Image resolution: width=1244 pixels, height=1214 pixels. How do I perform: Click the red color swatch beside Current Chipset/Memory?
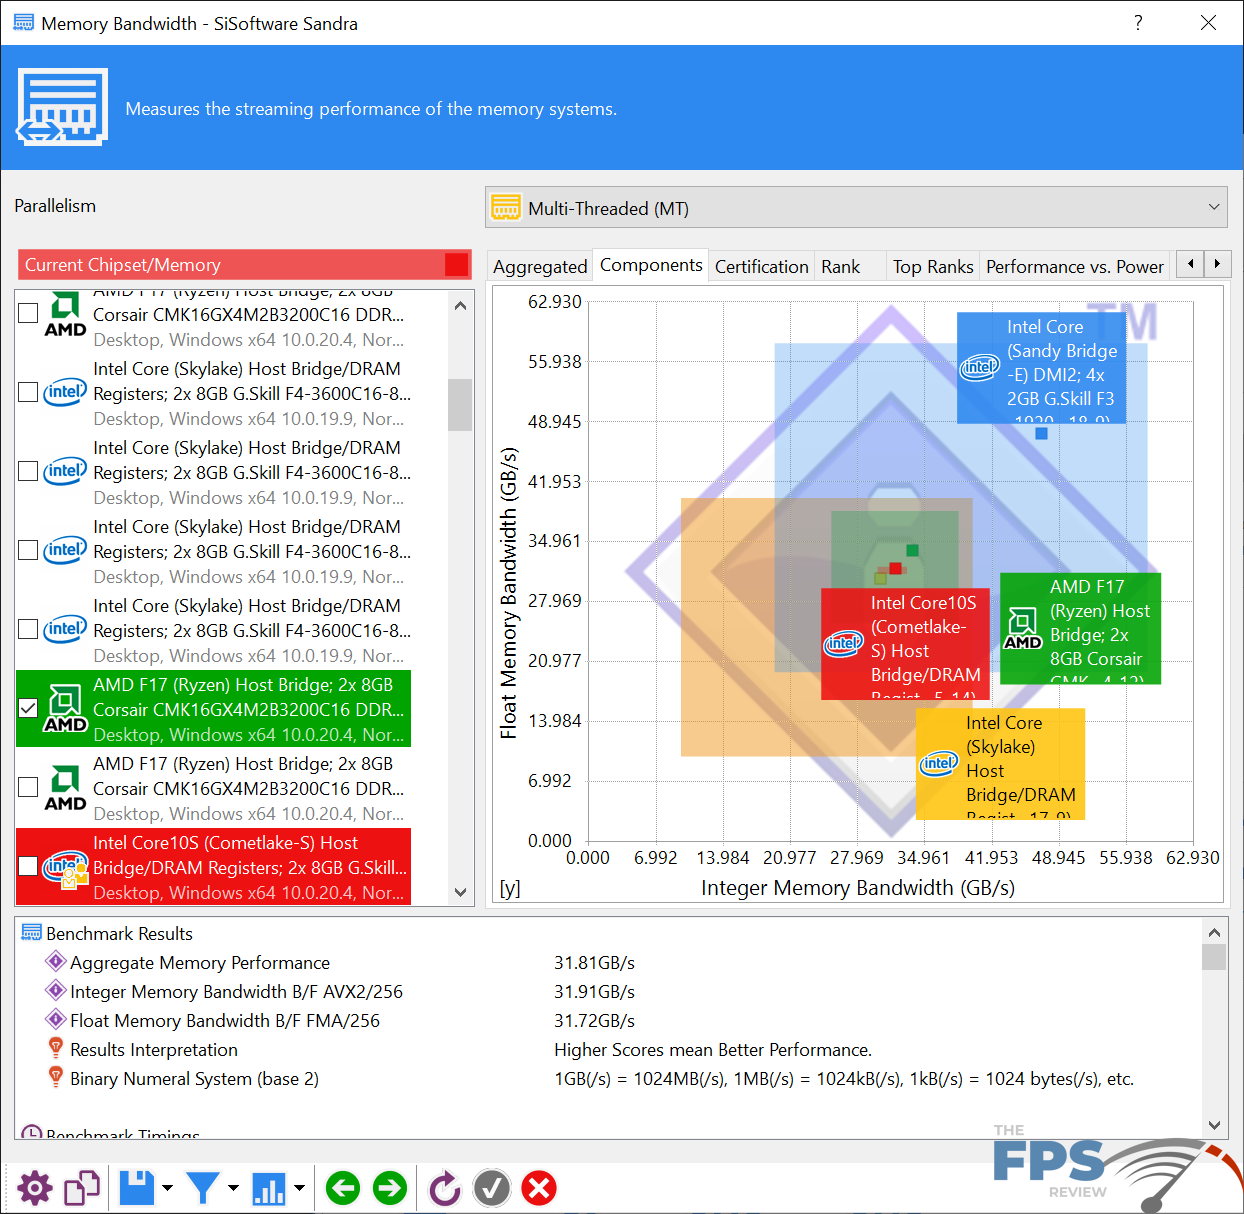pyautogui.click(x=456, y=264)
